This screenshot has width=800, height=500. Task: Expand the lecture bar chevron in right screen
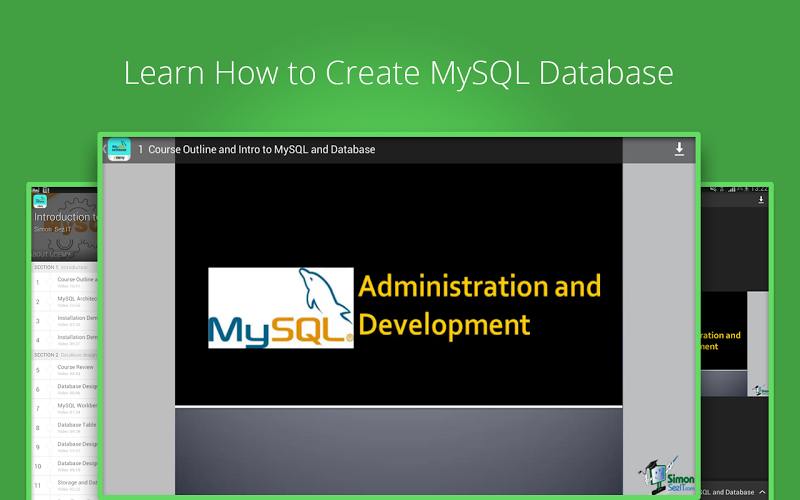[762, 492]
